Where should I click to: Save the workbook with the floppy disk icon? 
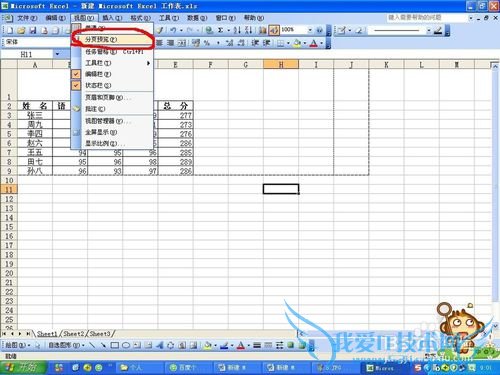(33, 30)
